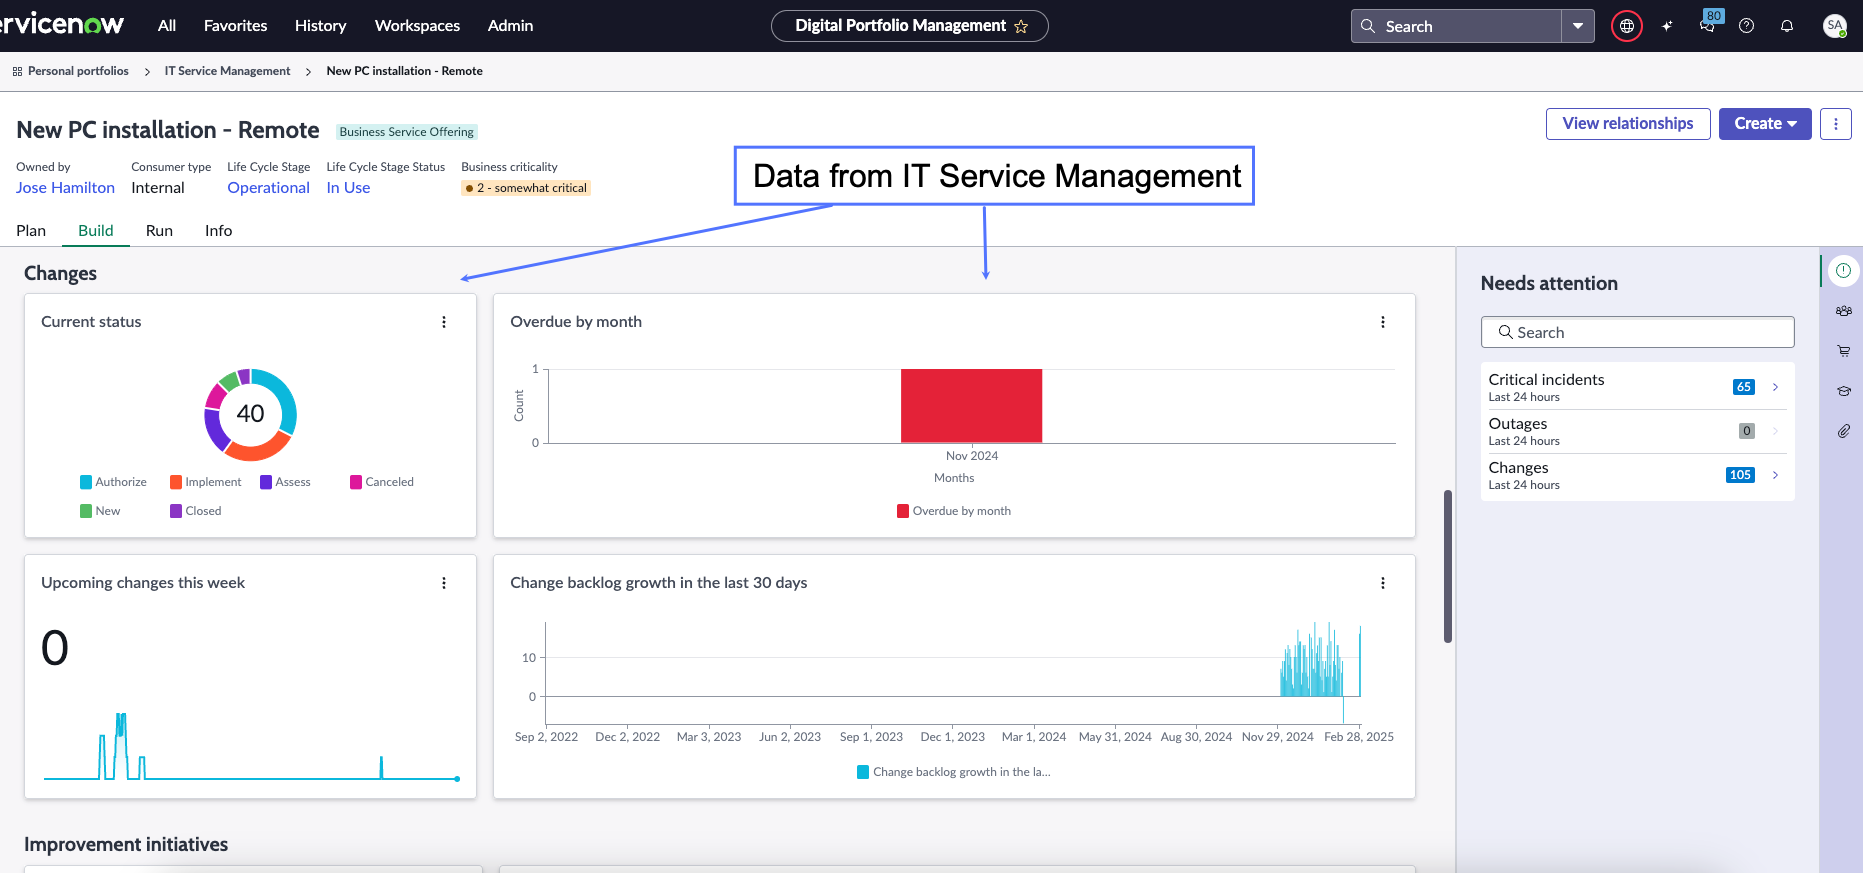Toggle New legend swatch
This screenshot has height=873, width=1863.
[86, 511]
